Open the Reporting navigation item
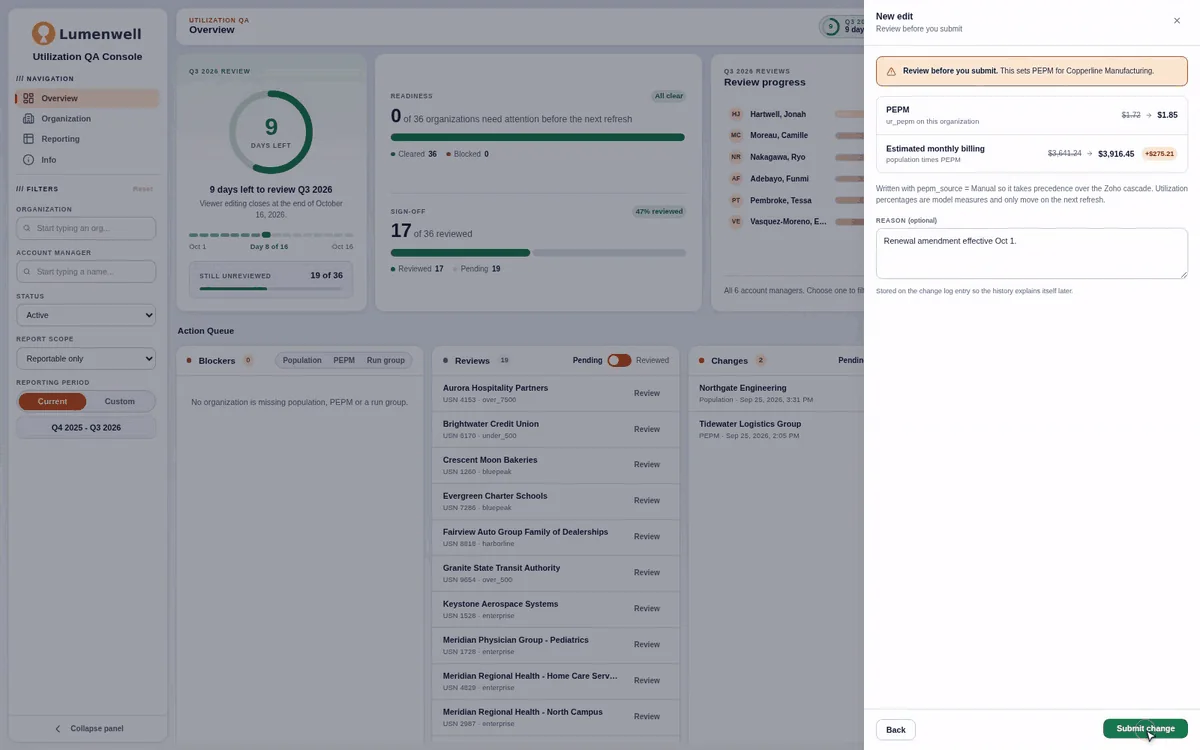 click(87, 139)
